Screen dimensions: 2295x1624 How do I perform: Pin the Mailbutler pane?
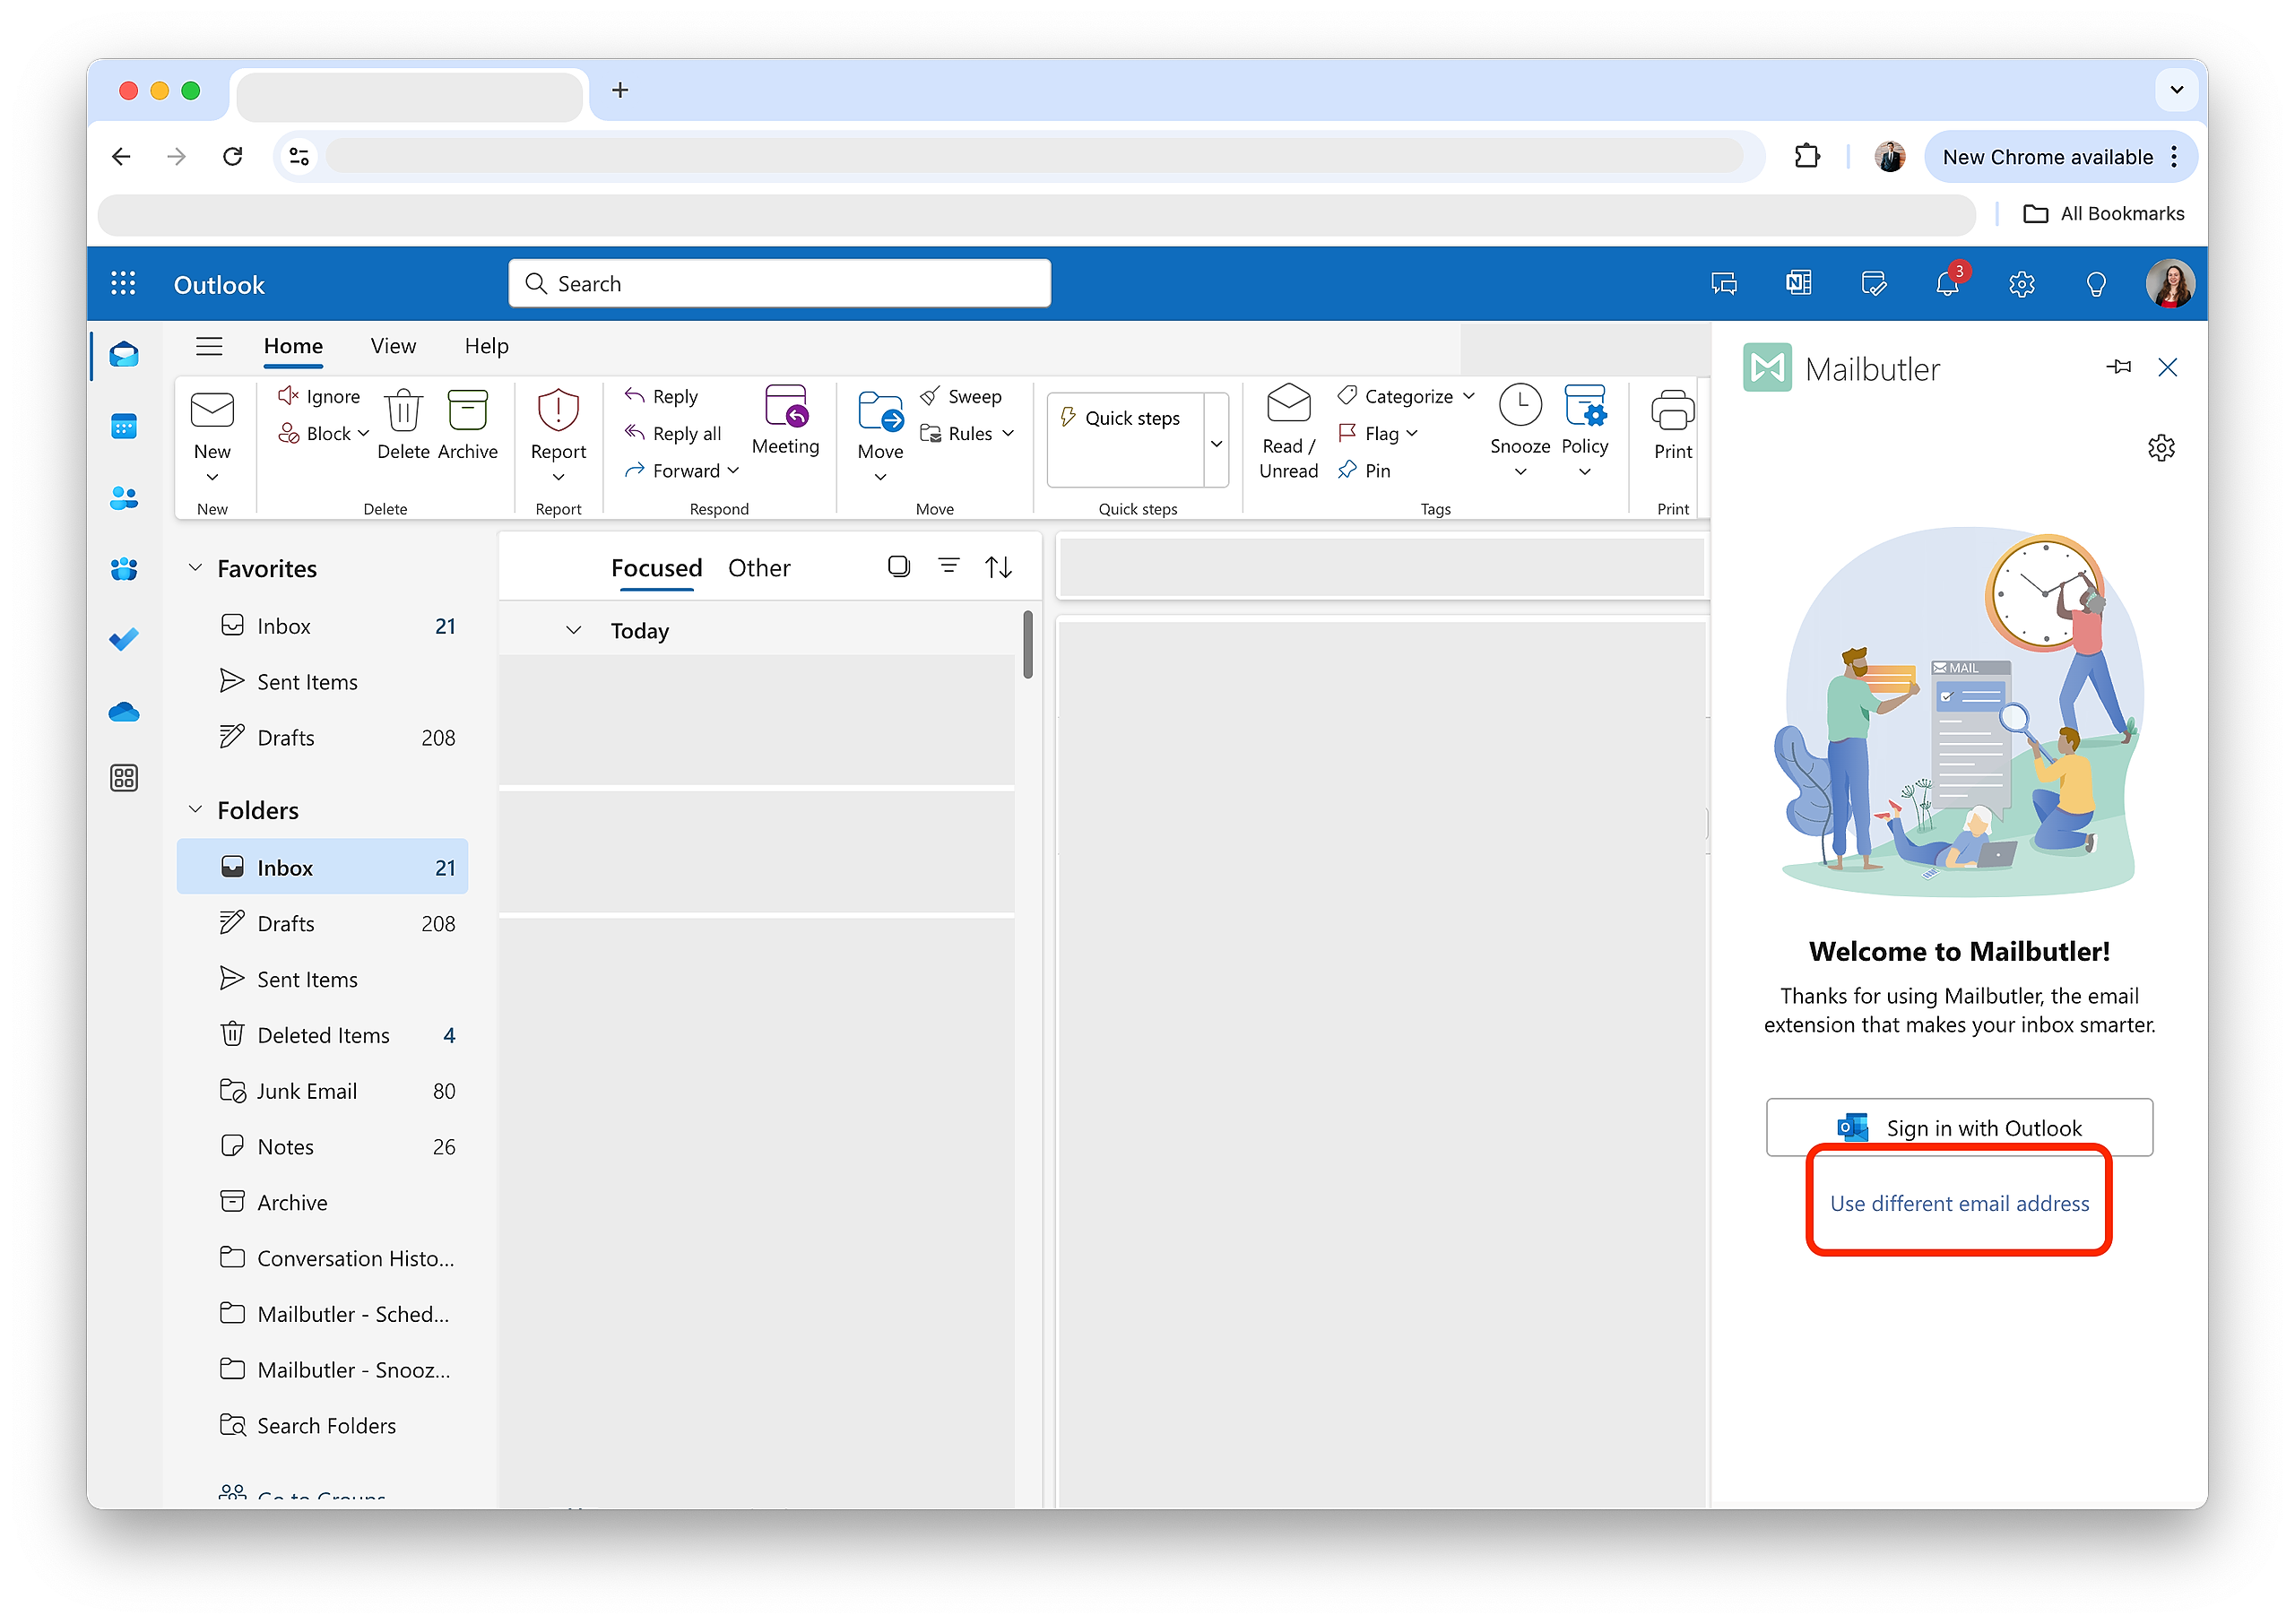tap(2118, 367)
